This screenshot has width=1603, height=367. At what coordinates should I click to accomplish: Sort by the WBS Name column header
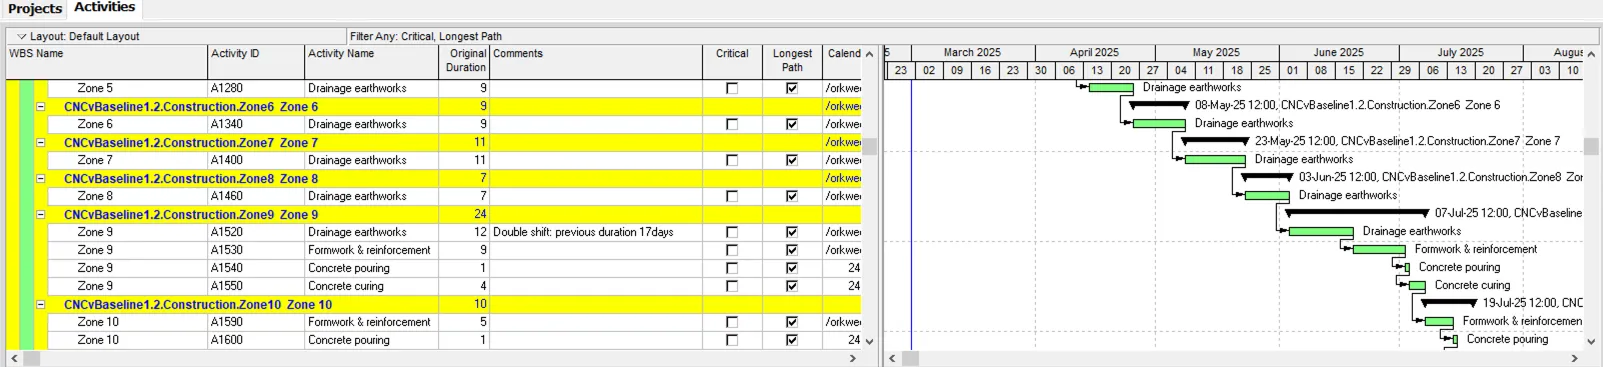coord(106,61)
